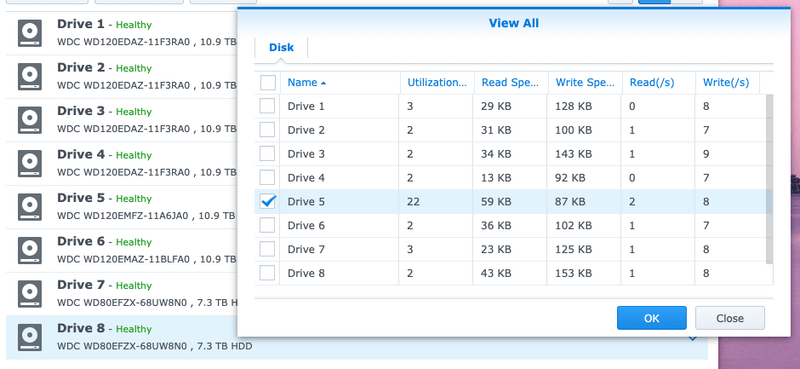This screenshot has height=369, width=800.
Task: Check the Drive 7 checkbox
Action: pos(267,249)
